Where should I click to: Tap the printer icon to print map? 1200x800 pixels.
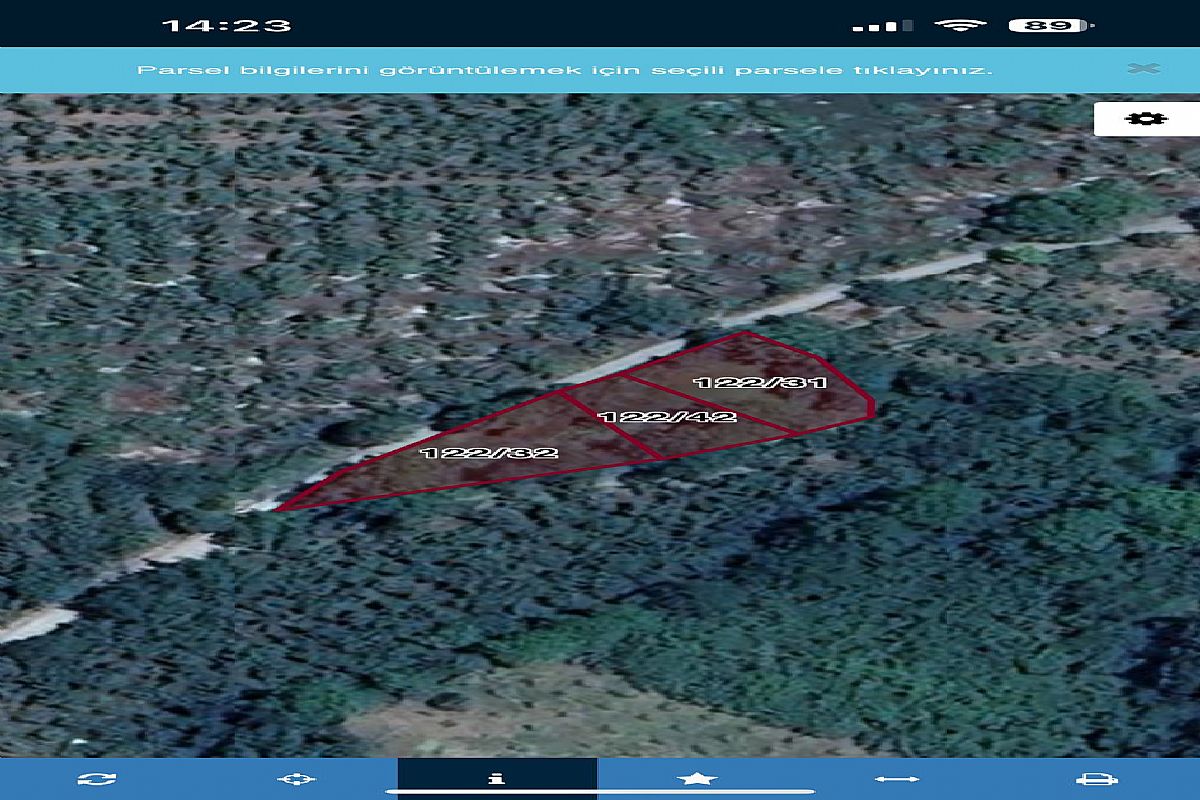1096,779
